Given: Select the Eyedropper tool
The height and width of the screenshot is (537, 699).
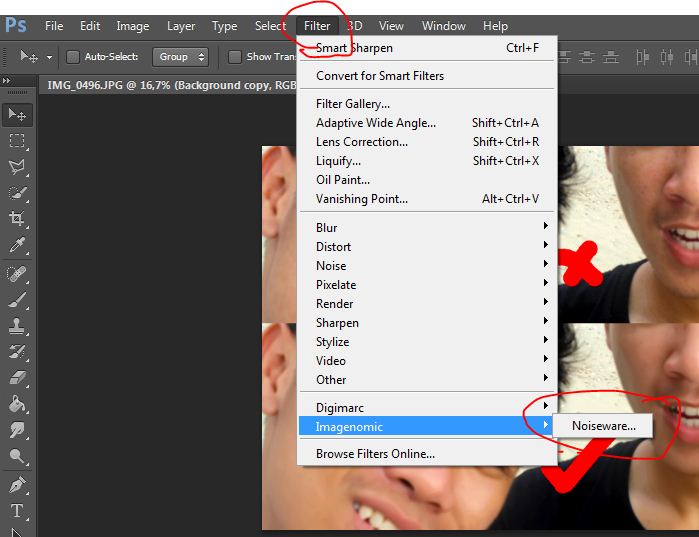Looking at the screenshot, I should (x=17, y=245).
